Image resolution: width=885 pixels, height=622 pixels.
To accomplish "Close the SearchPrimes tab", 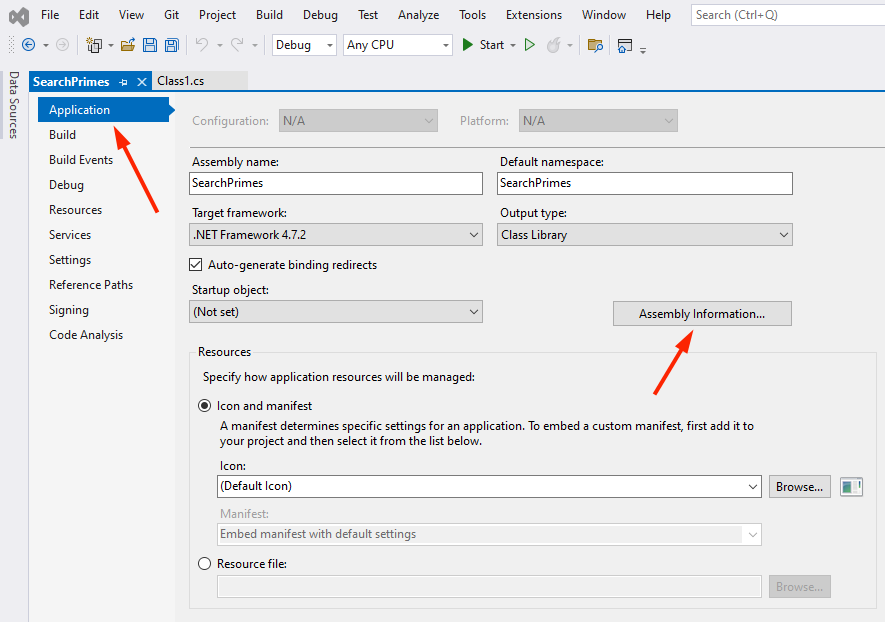I will tap(142, 82).
